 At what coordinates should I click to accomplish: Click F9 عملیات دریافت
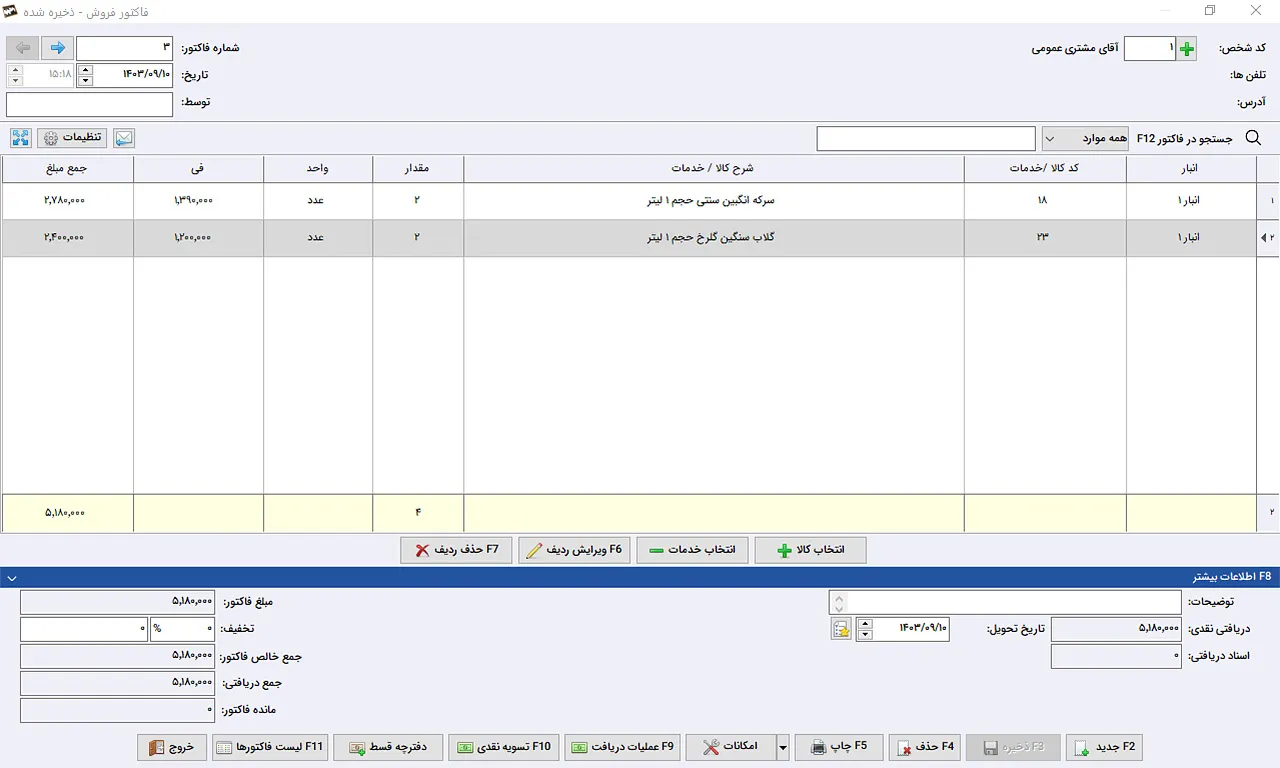(622, 747)
